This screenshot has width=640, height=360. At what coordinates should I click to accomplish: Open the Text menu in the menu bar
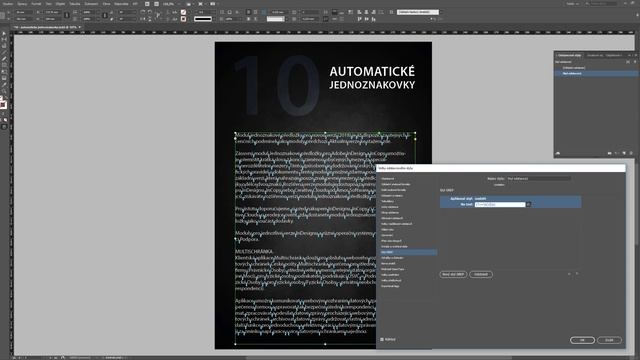[49, 4]
